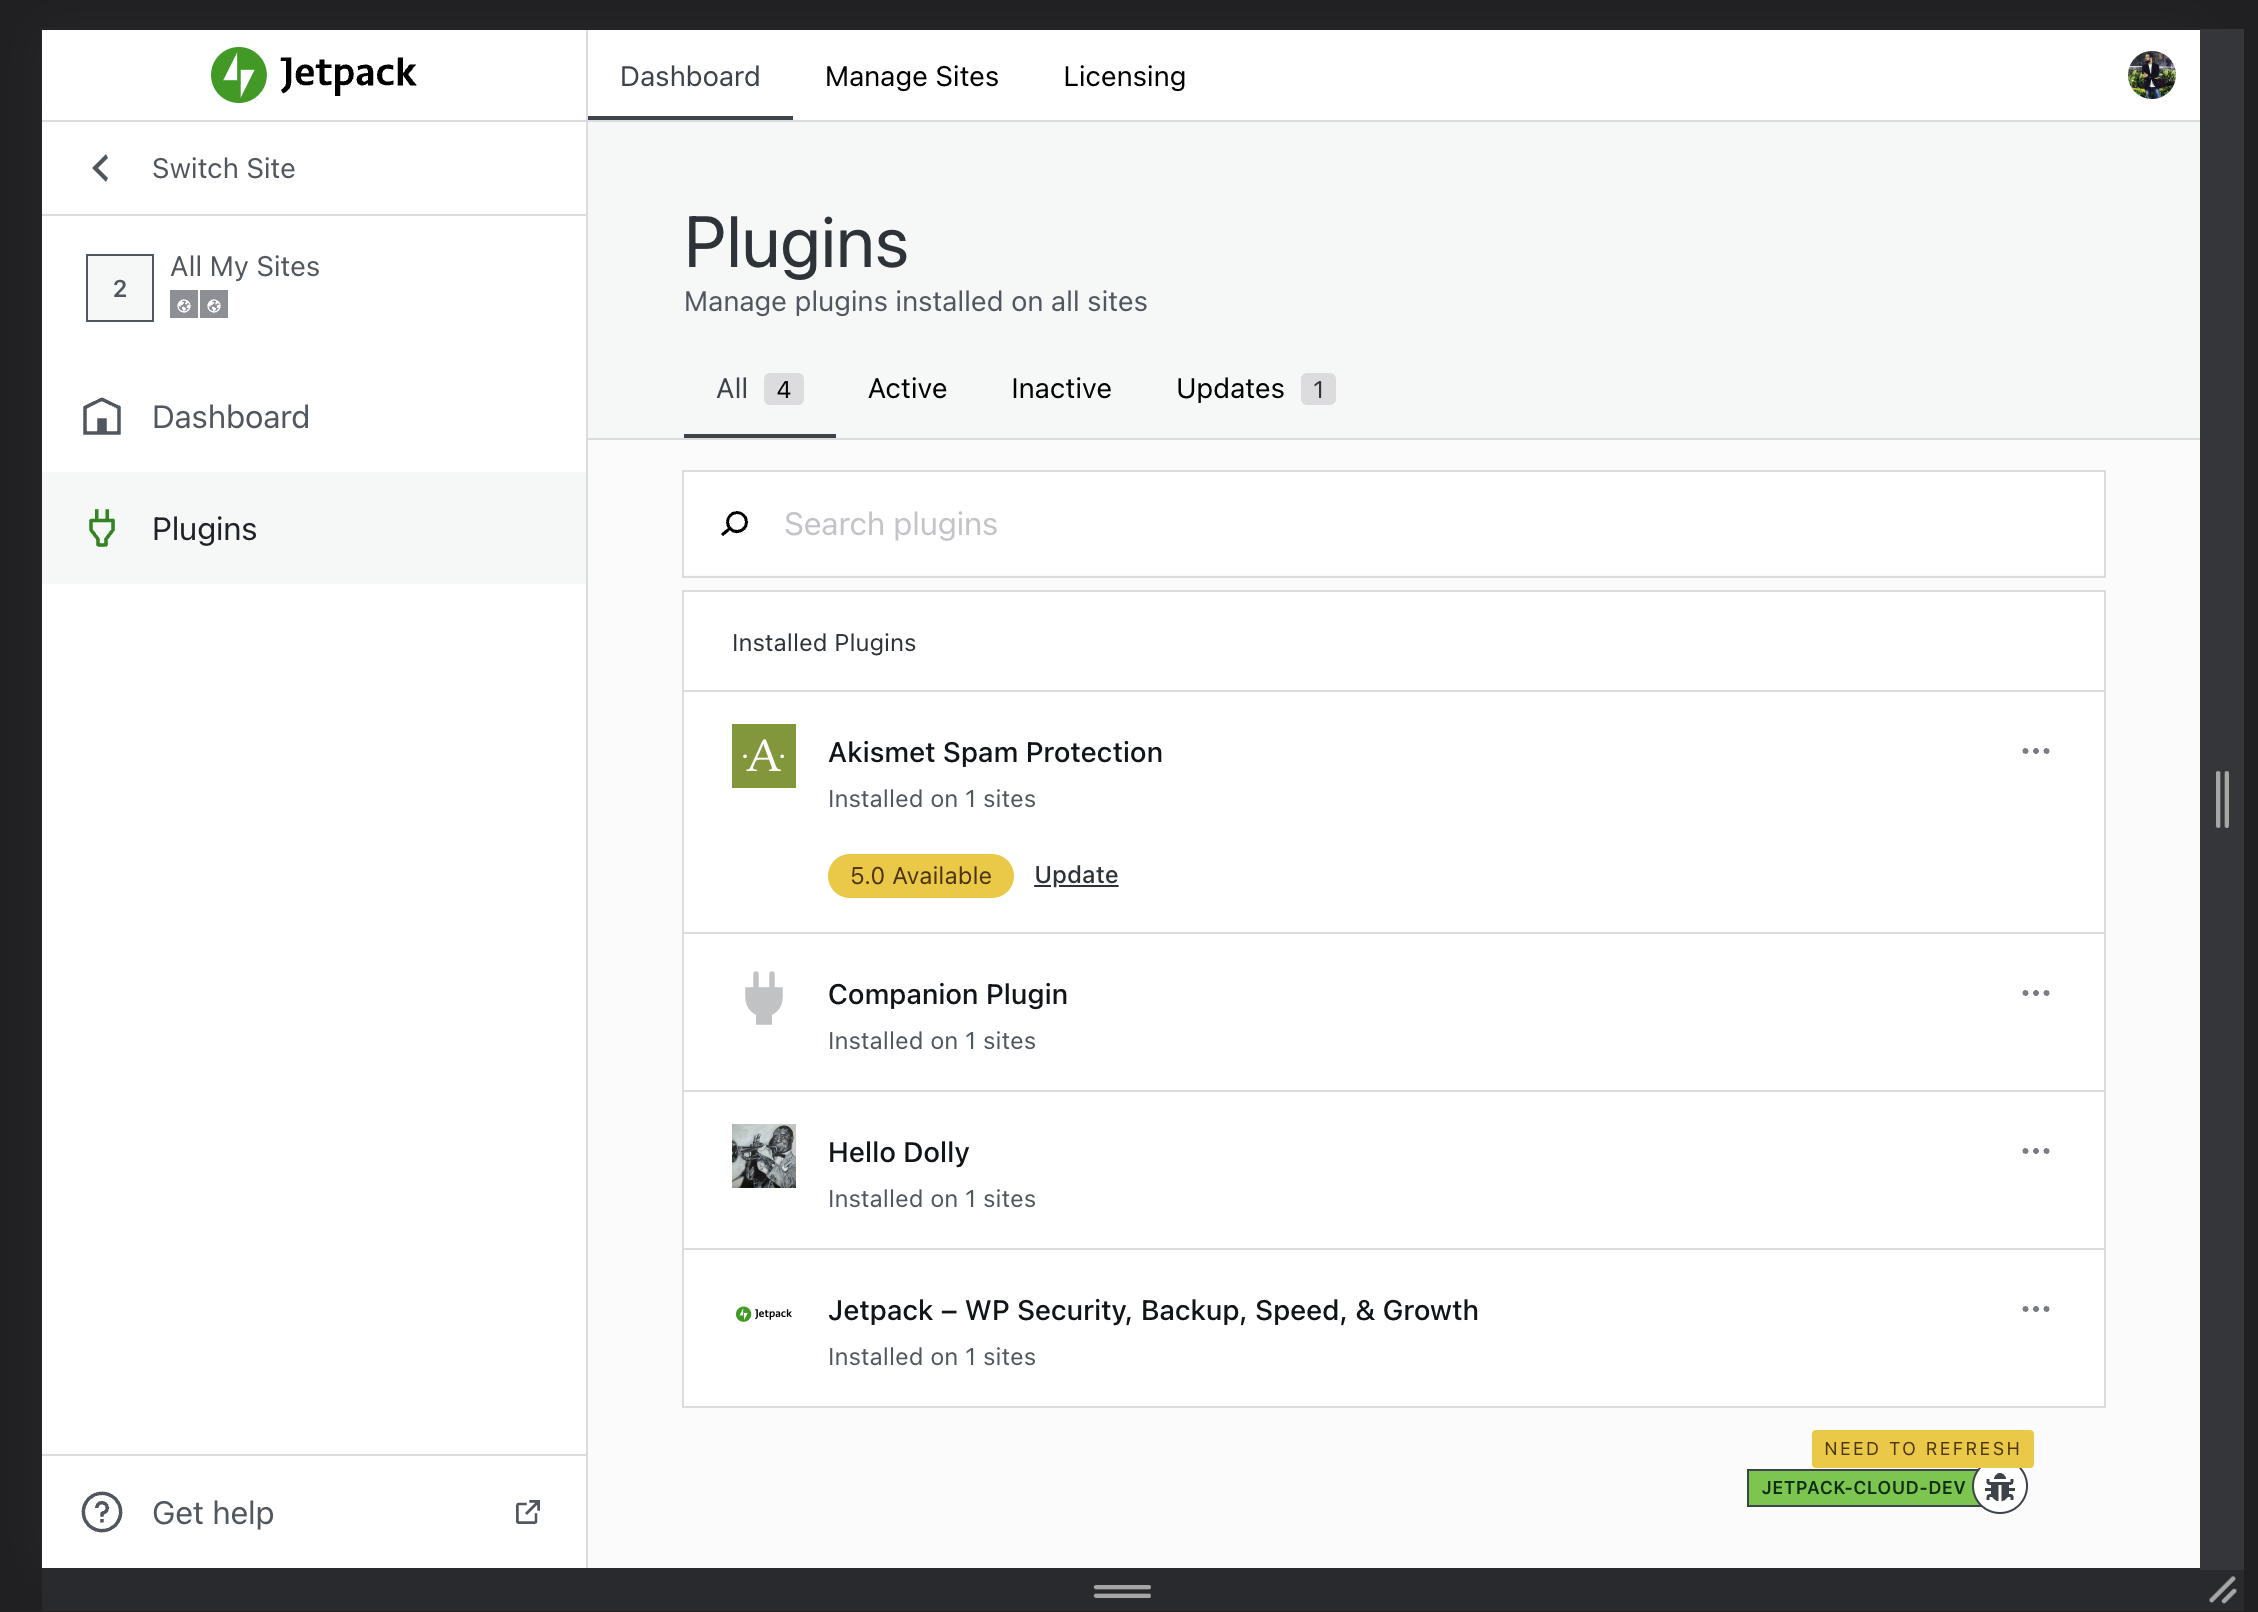2258x1612 pixels.
Task: Select All My Sites in sidebar
Action: click(x=244, y=267)
